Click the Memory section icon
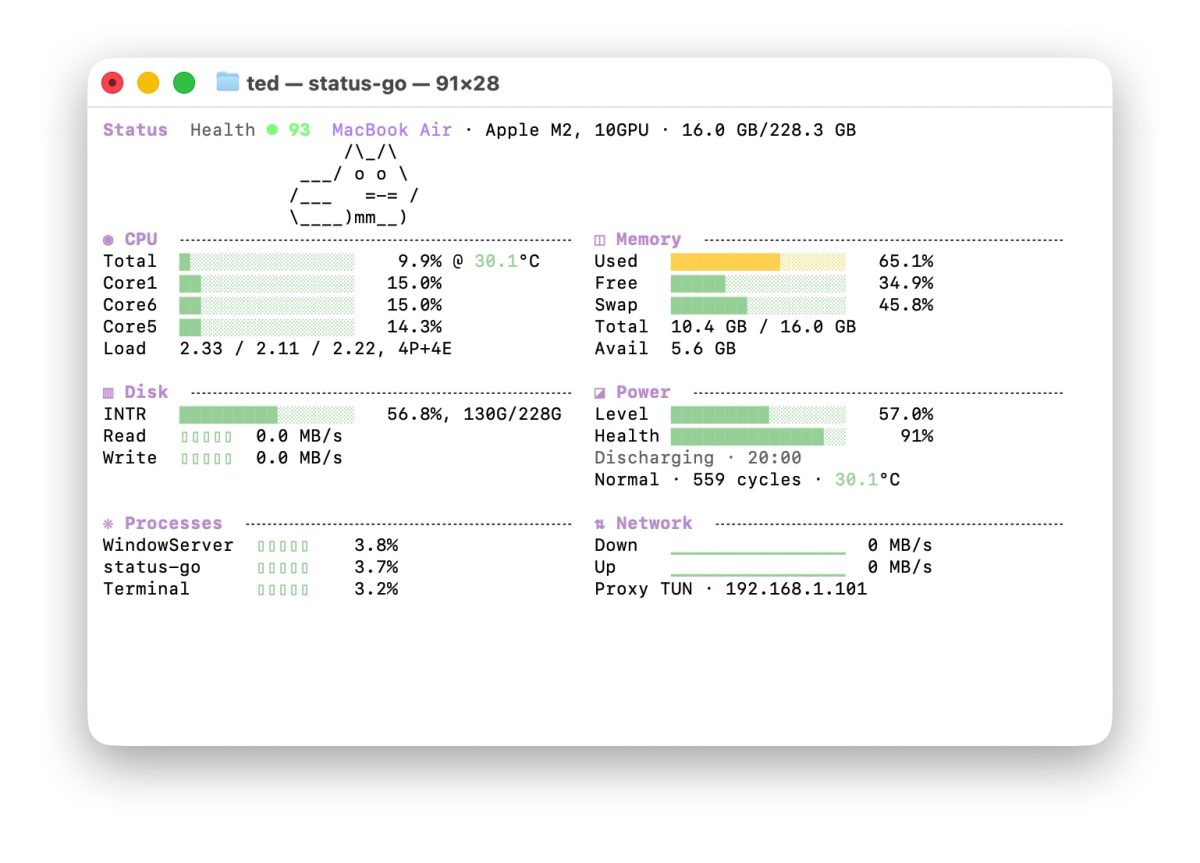Viewport: 1200px width, 863px height. tap(600, 240)
